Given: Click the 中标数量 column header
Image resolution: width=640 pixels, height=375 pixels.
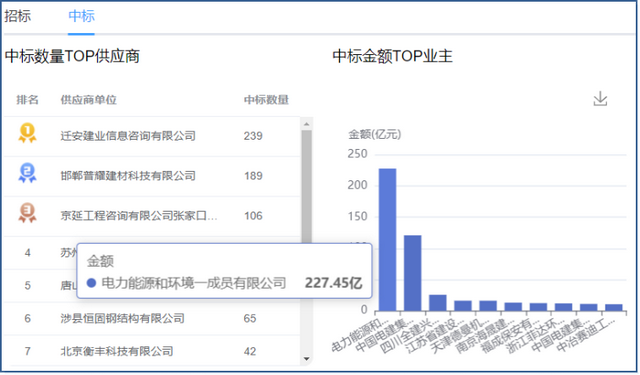Looking at the screenshot, I should 266,100.
